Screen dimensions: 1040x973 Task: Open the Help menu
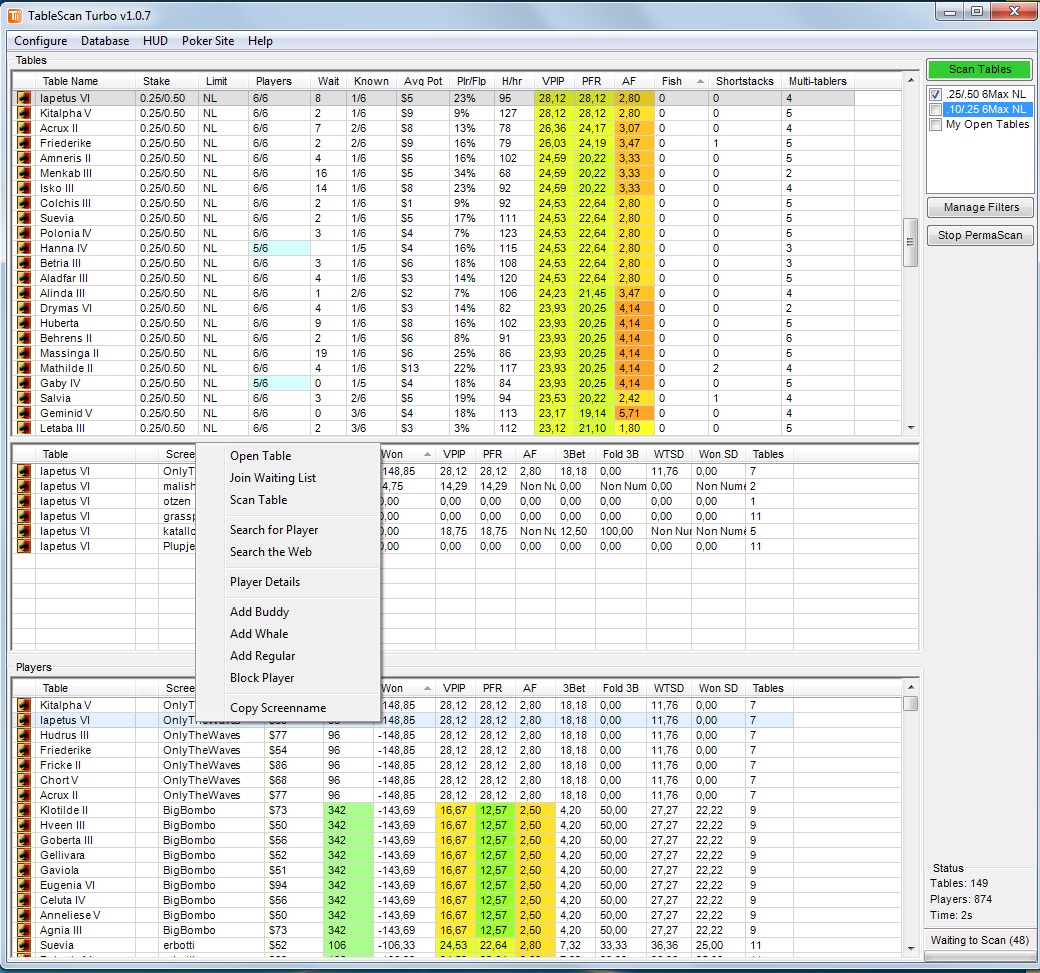260,41
